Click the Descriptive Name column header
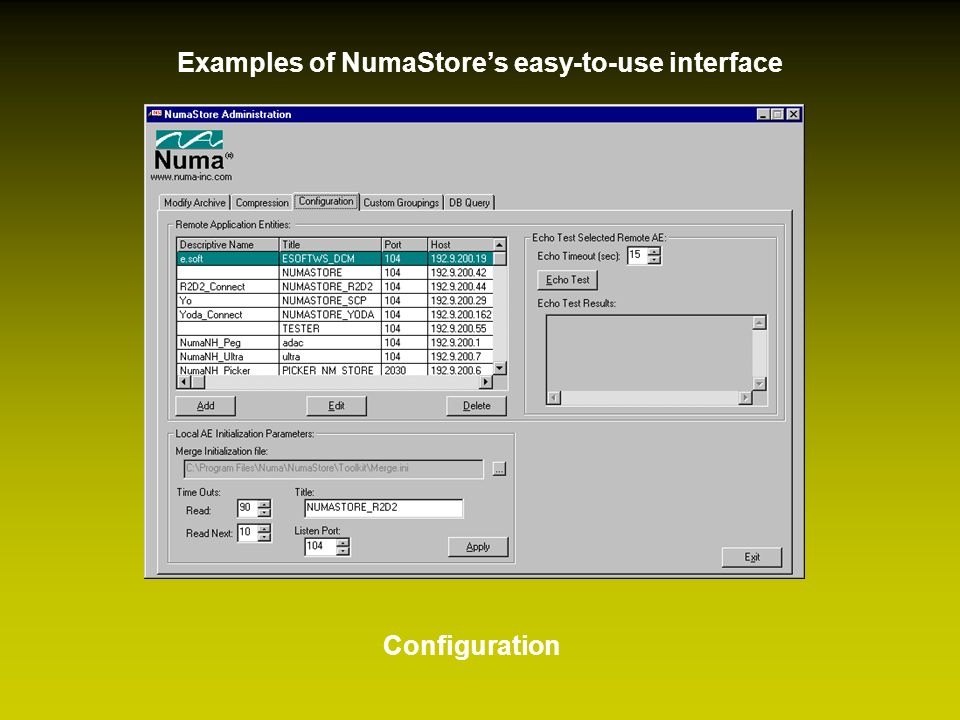 click(227, 244)
